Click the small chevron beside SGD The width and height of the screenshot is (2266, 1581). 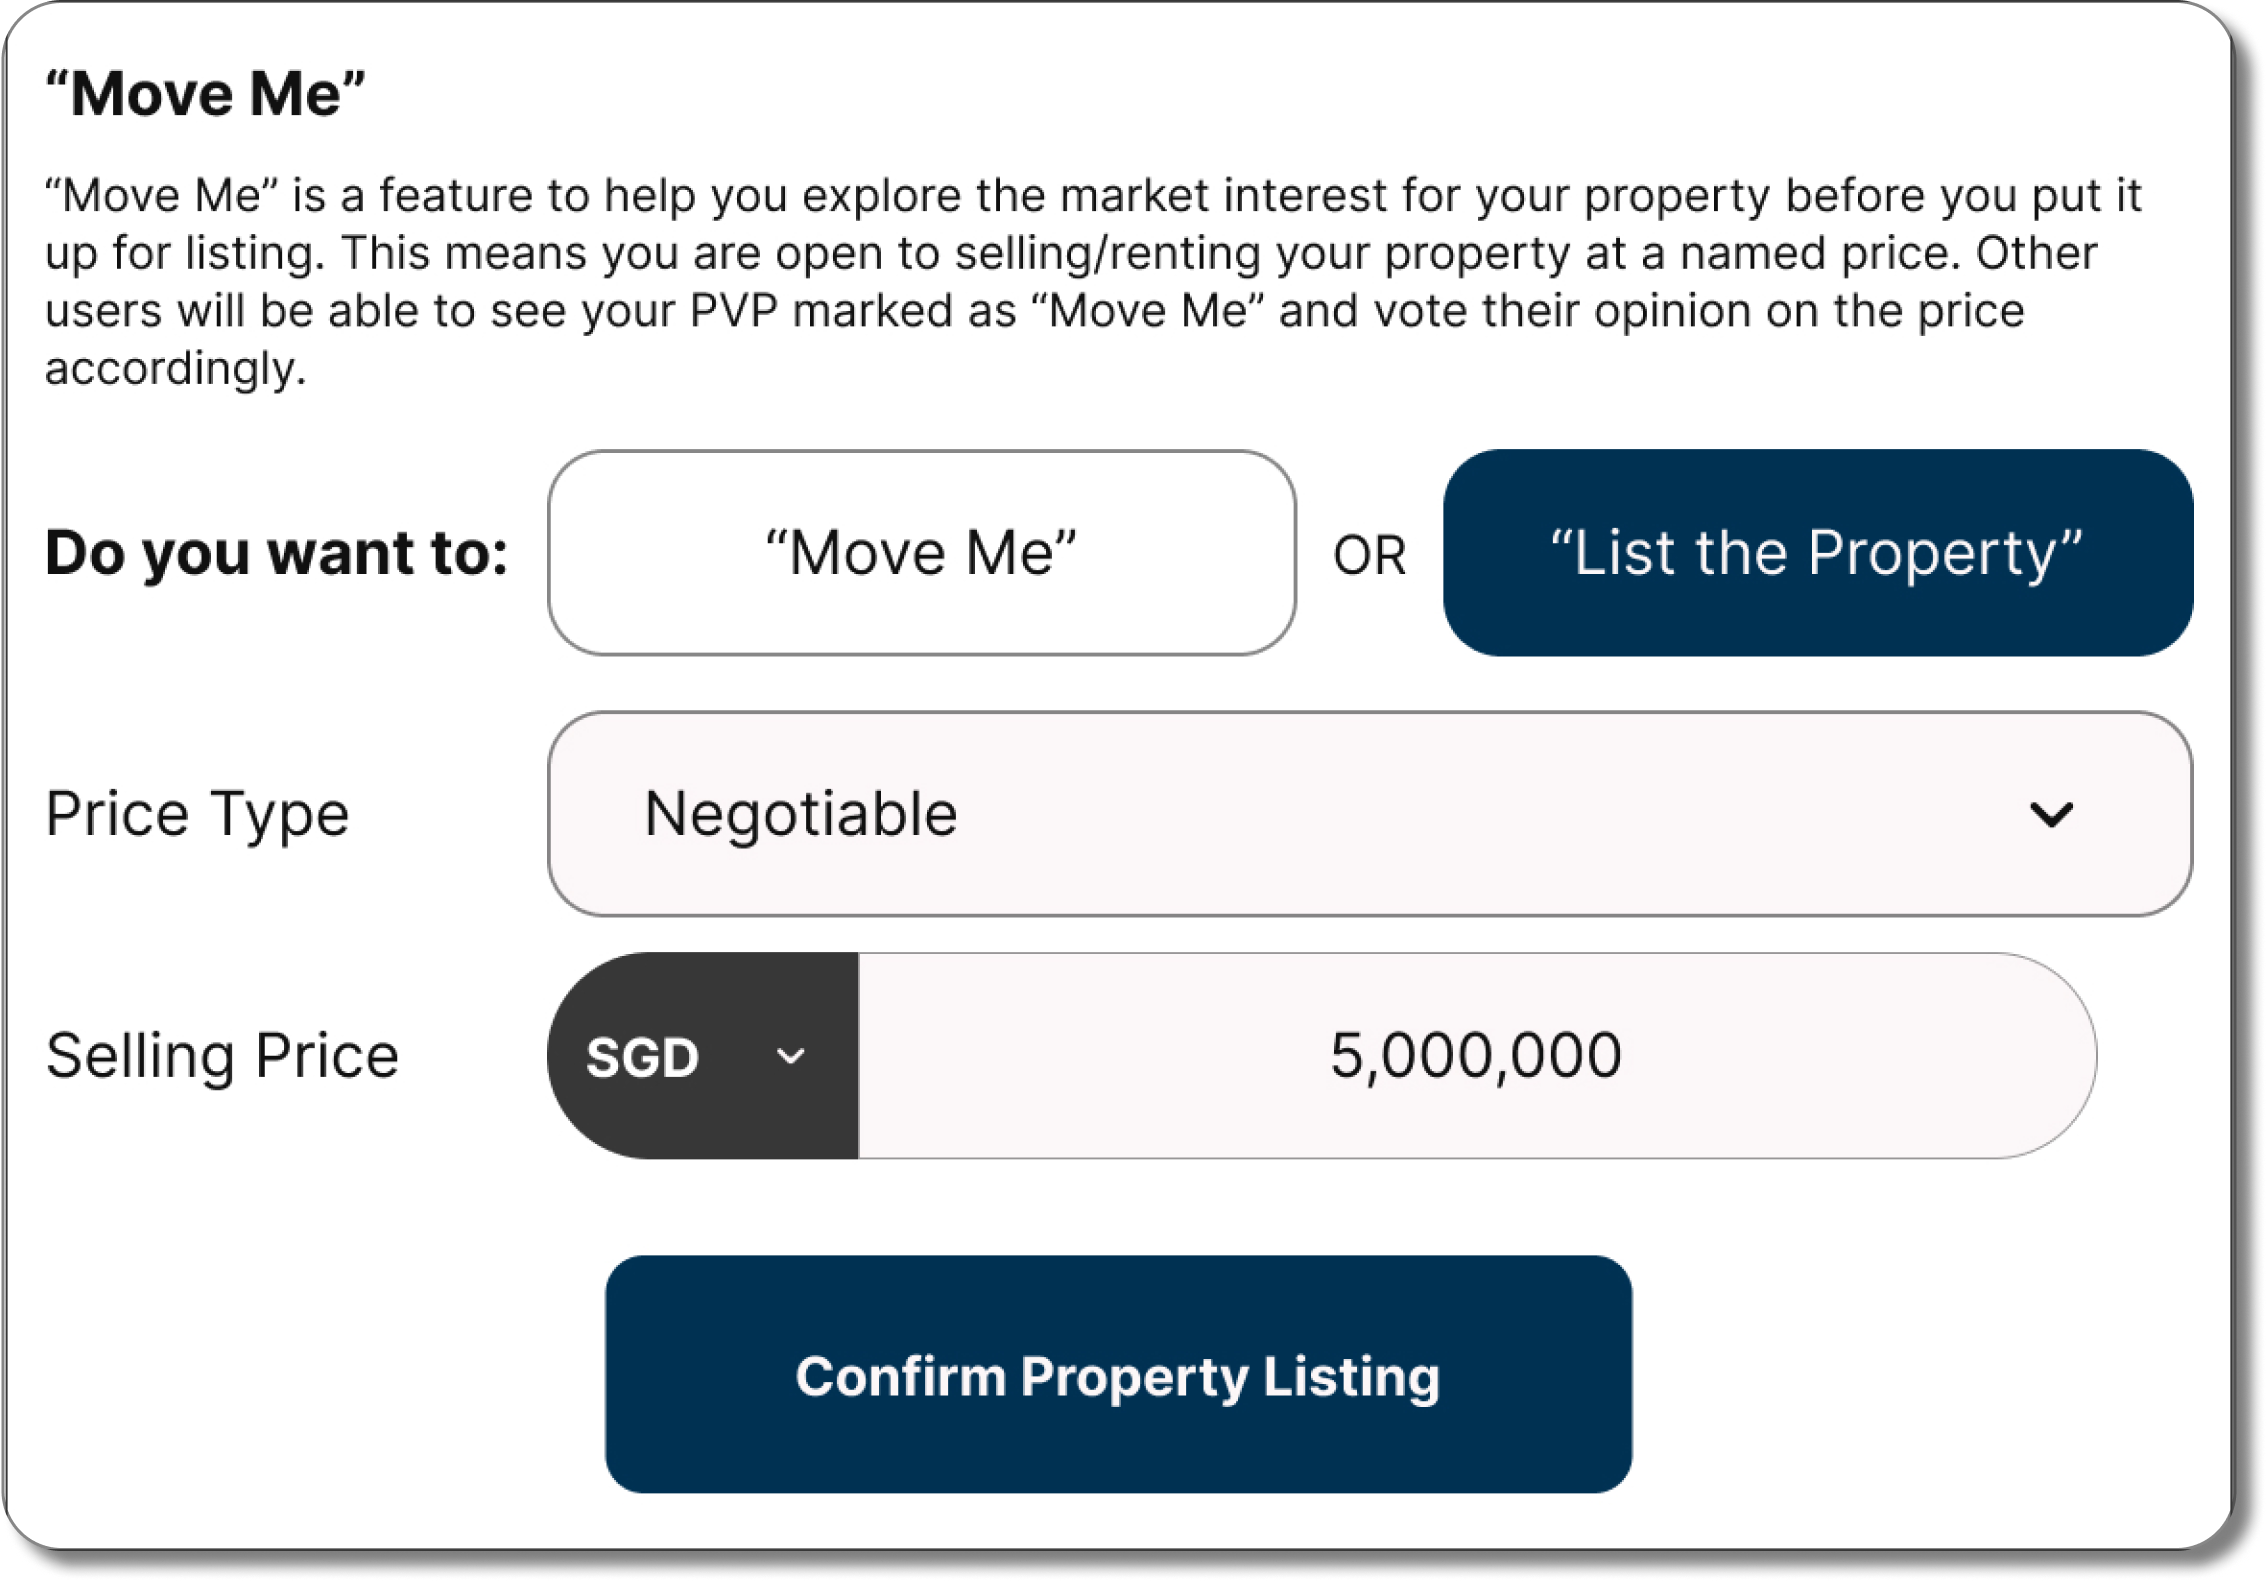coord(790,1056)
